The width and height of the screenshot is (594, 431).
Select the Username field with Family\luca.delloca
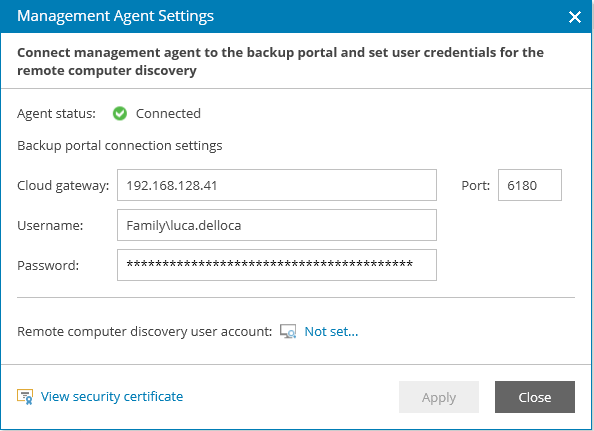(x=277, y=225)
